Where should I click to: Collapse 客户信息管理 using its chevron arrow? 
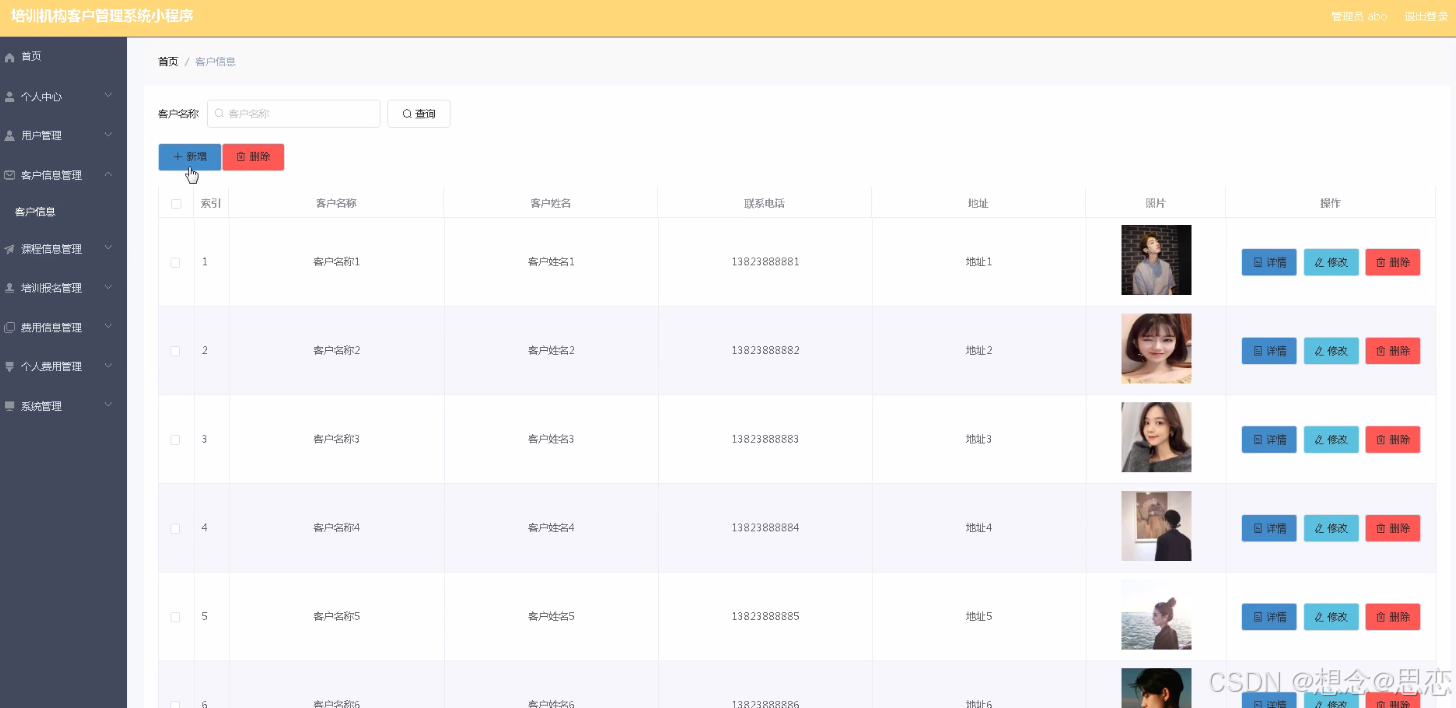click(x=108, y=175)
